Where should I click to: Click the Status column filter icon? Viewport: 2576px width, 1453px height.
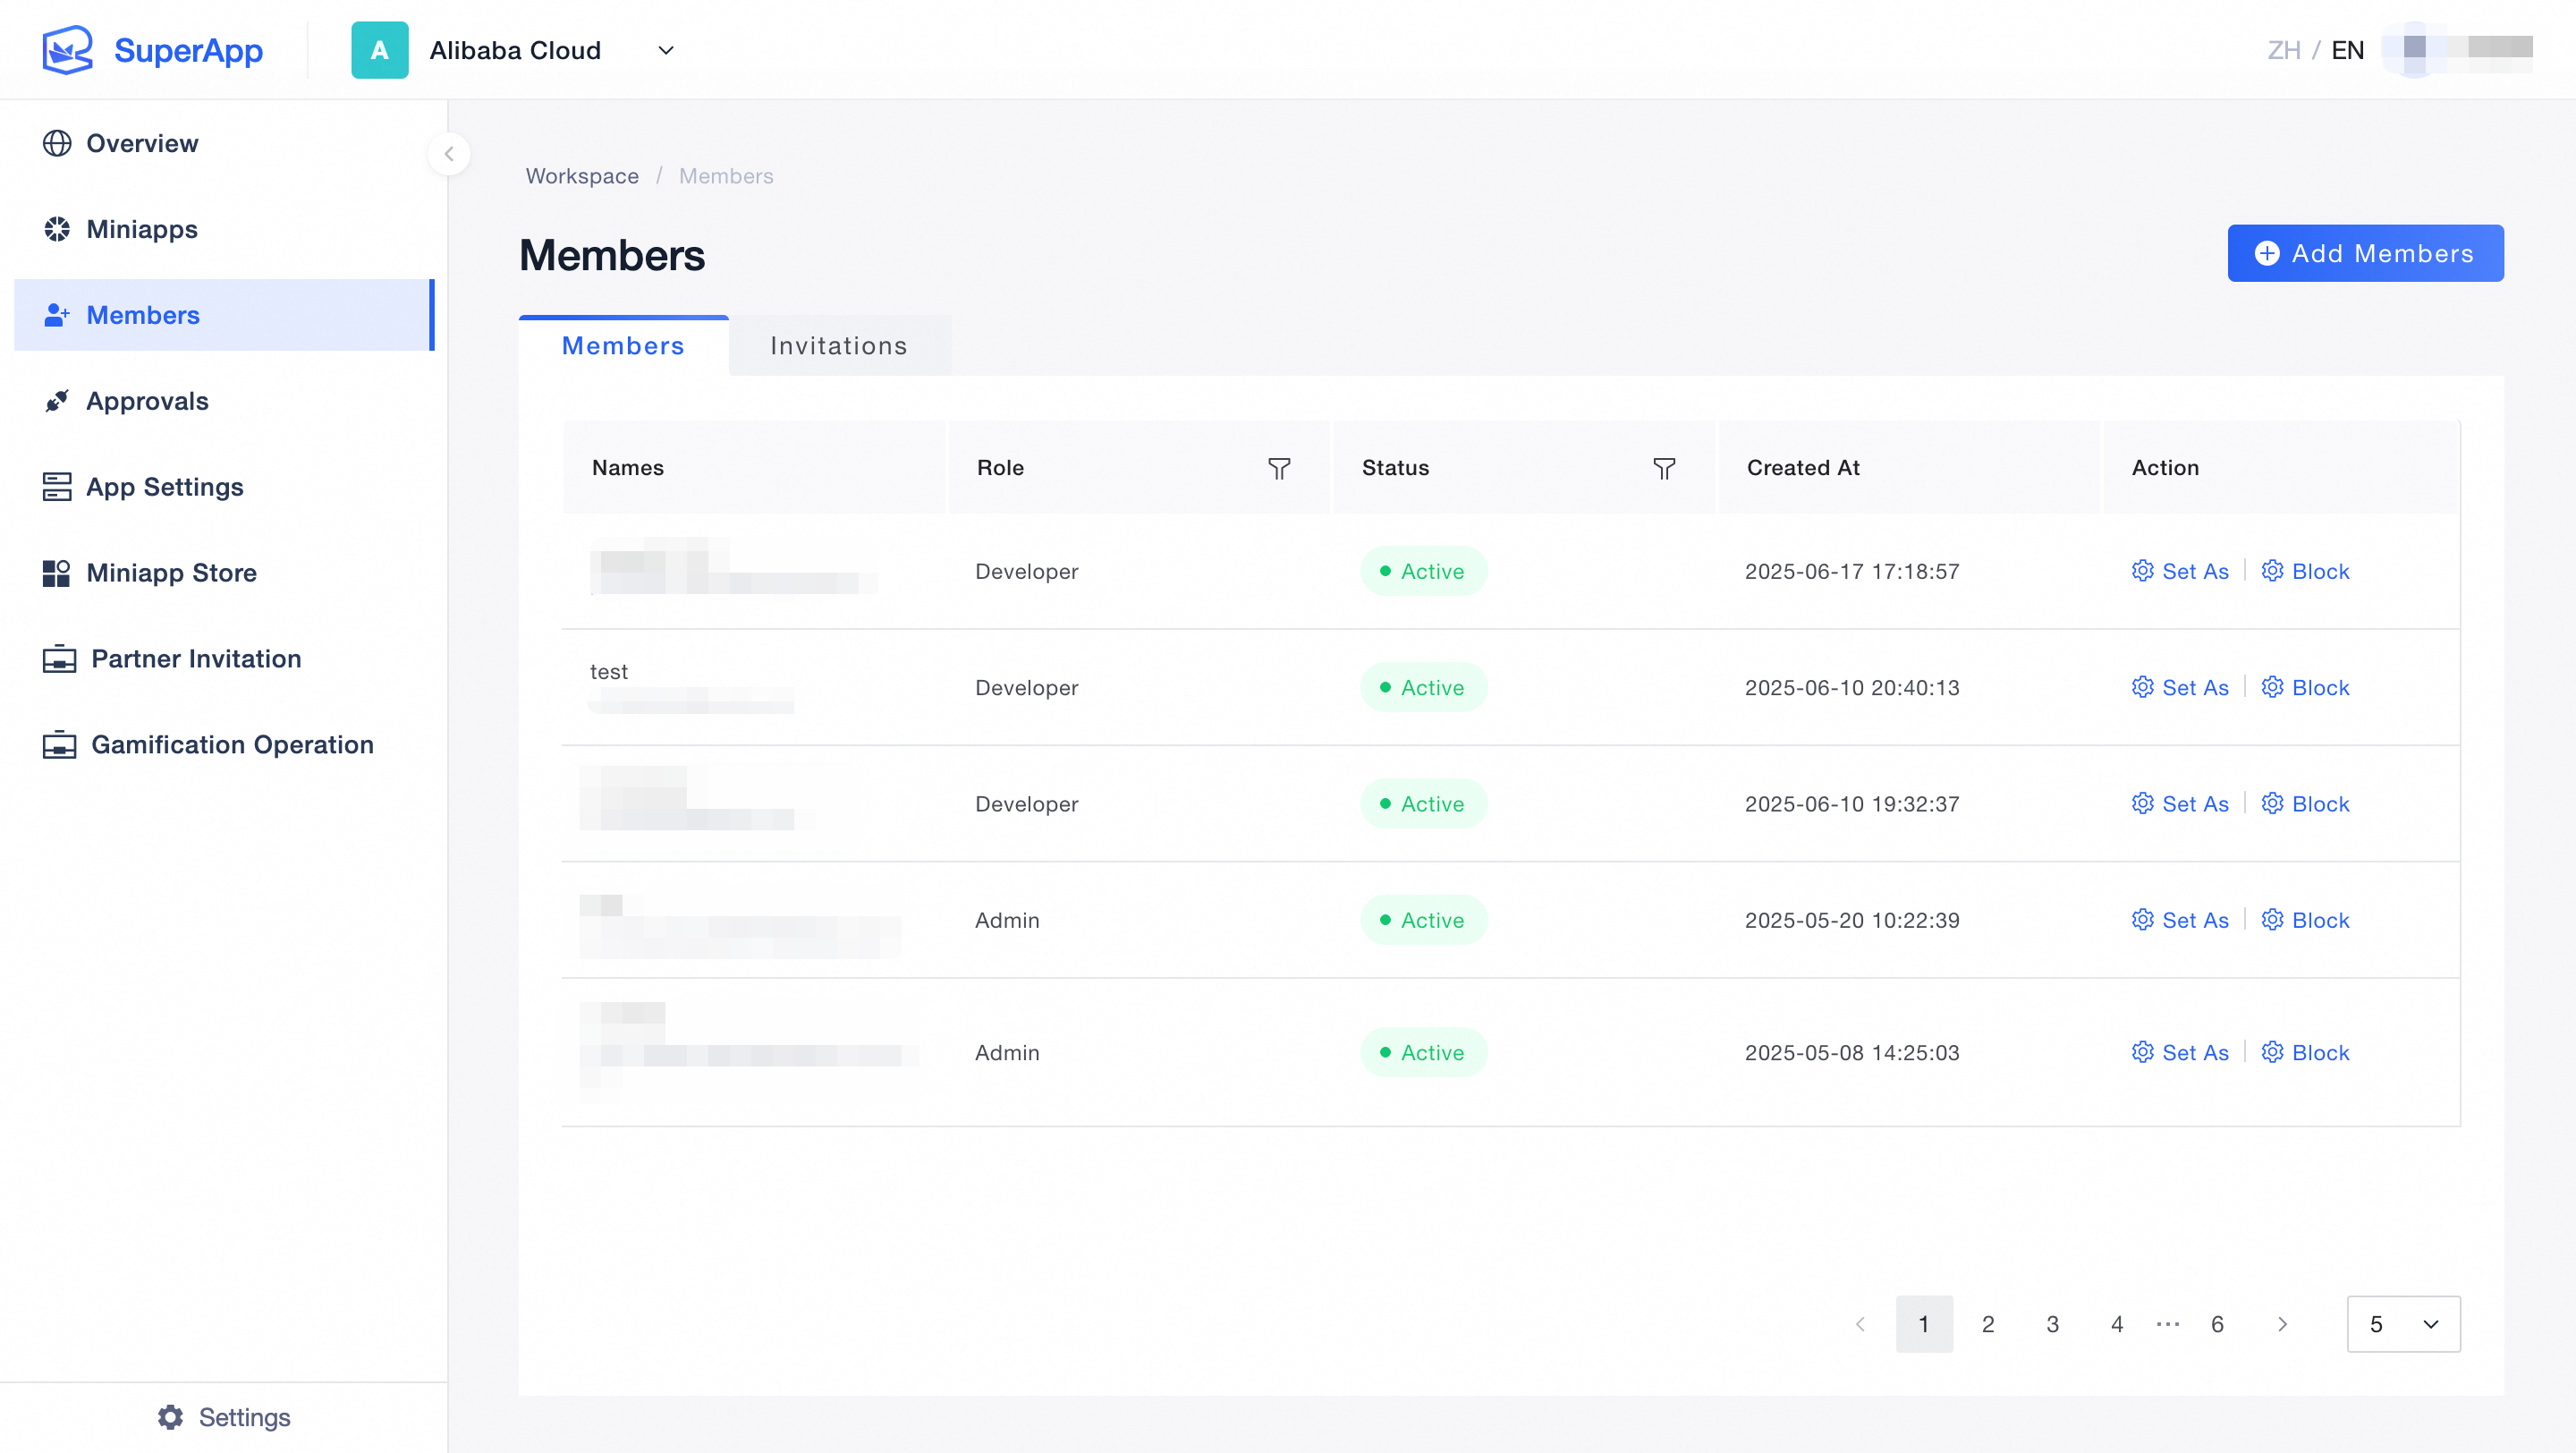[1664, 468]
